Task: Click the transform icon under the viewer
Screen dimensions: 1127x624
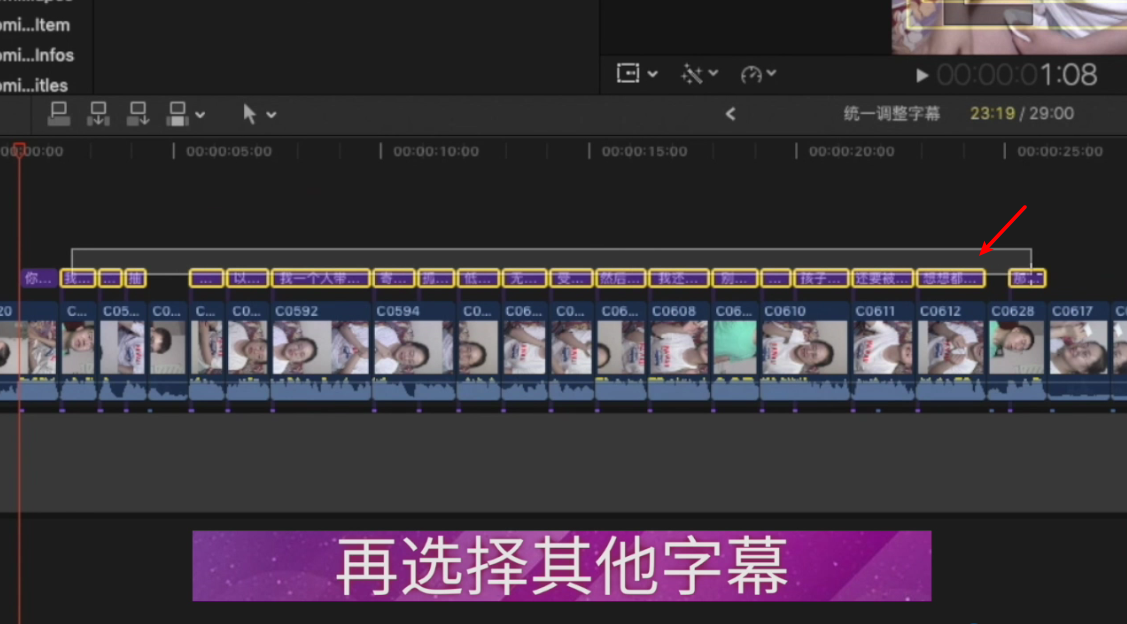Action: point(628,73)
